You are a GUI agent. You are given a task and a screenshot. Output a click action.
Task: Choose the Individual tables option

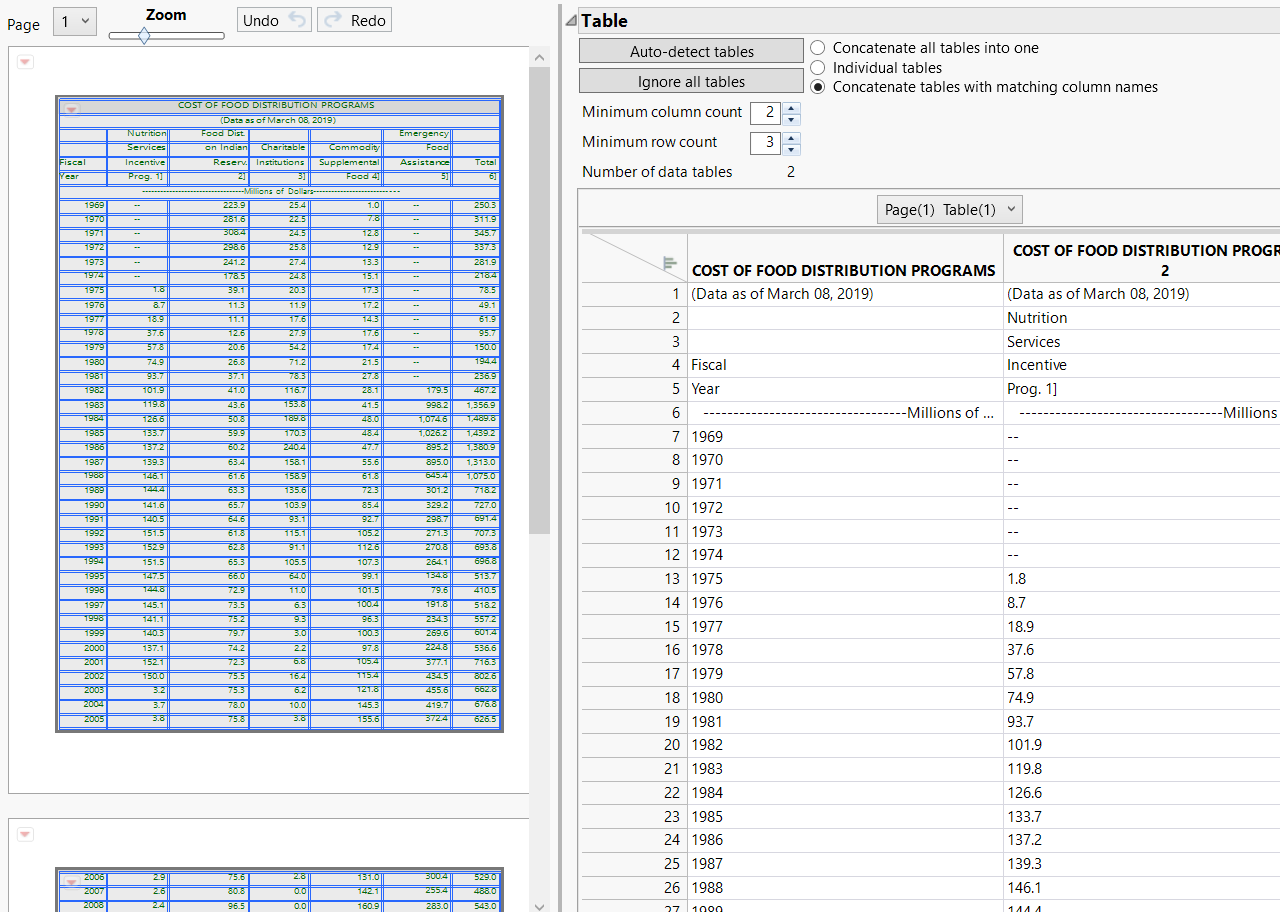(x=818, y=68)
